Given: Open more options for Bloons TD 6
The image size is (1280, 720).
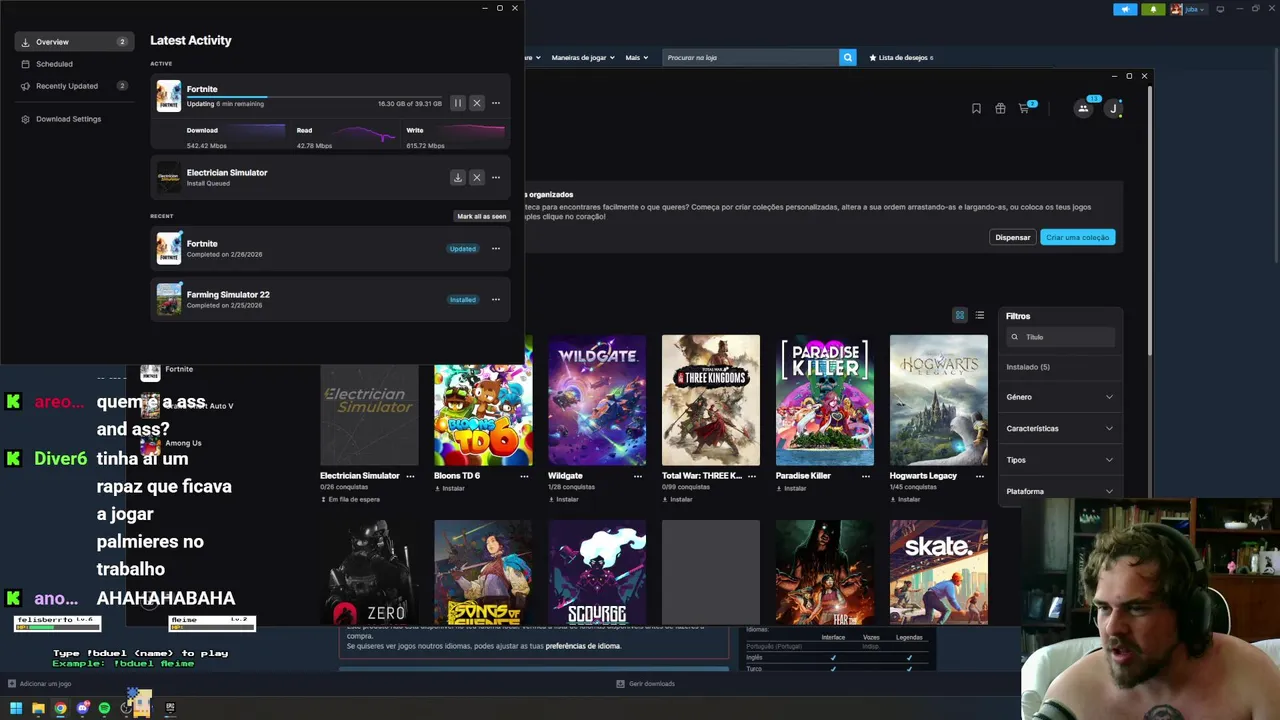Looking at the screenshot, I should pos(524,476).
